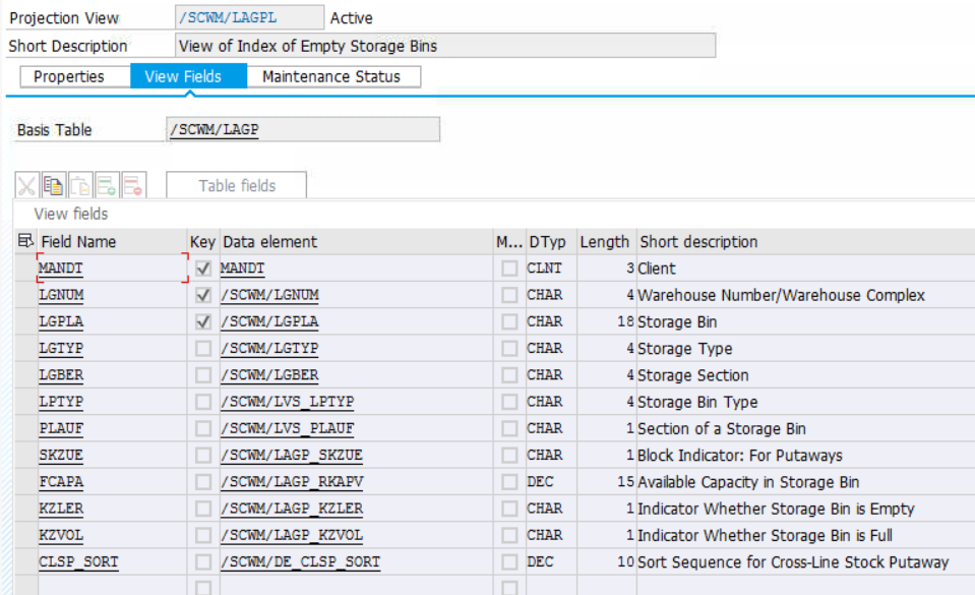The image size is (975, 595).
Task: Open table settings icon beside Field Name header
Action: [x=25, y=241]
